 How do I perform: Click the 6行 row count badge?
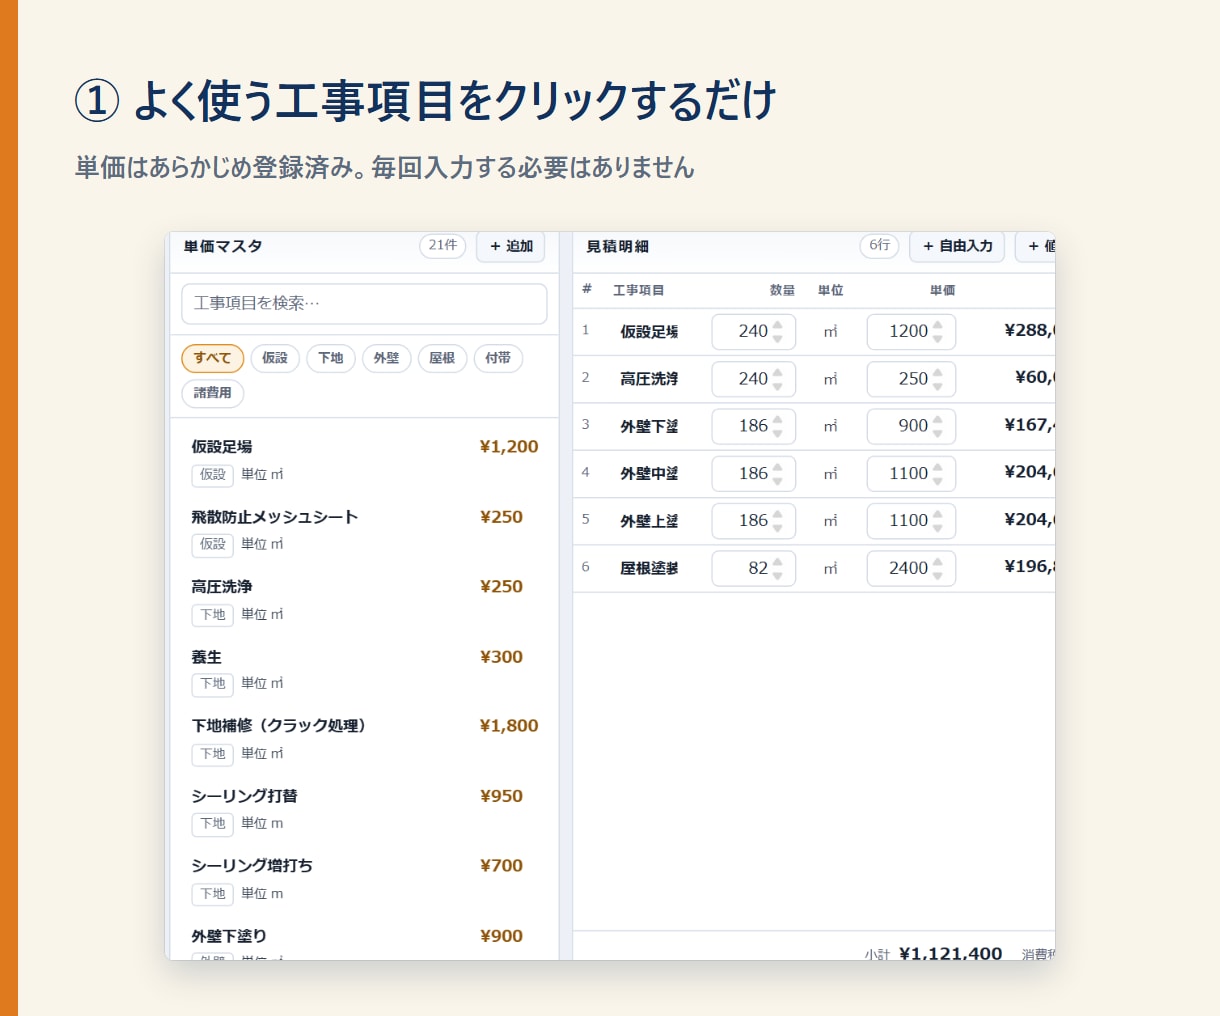tap(879, 245)
